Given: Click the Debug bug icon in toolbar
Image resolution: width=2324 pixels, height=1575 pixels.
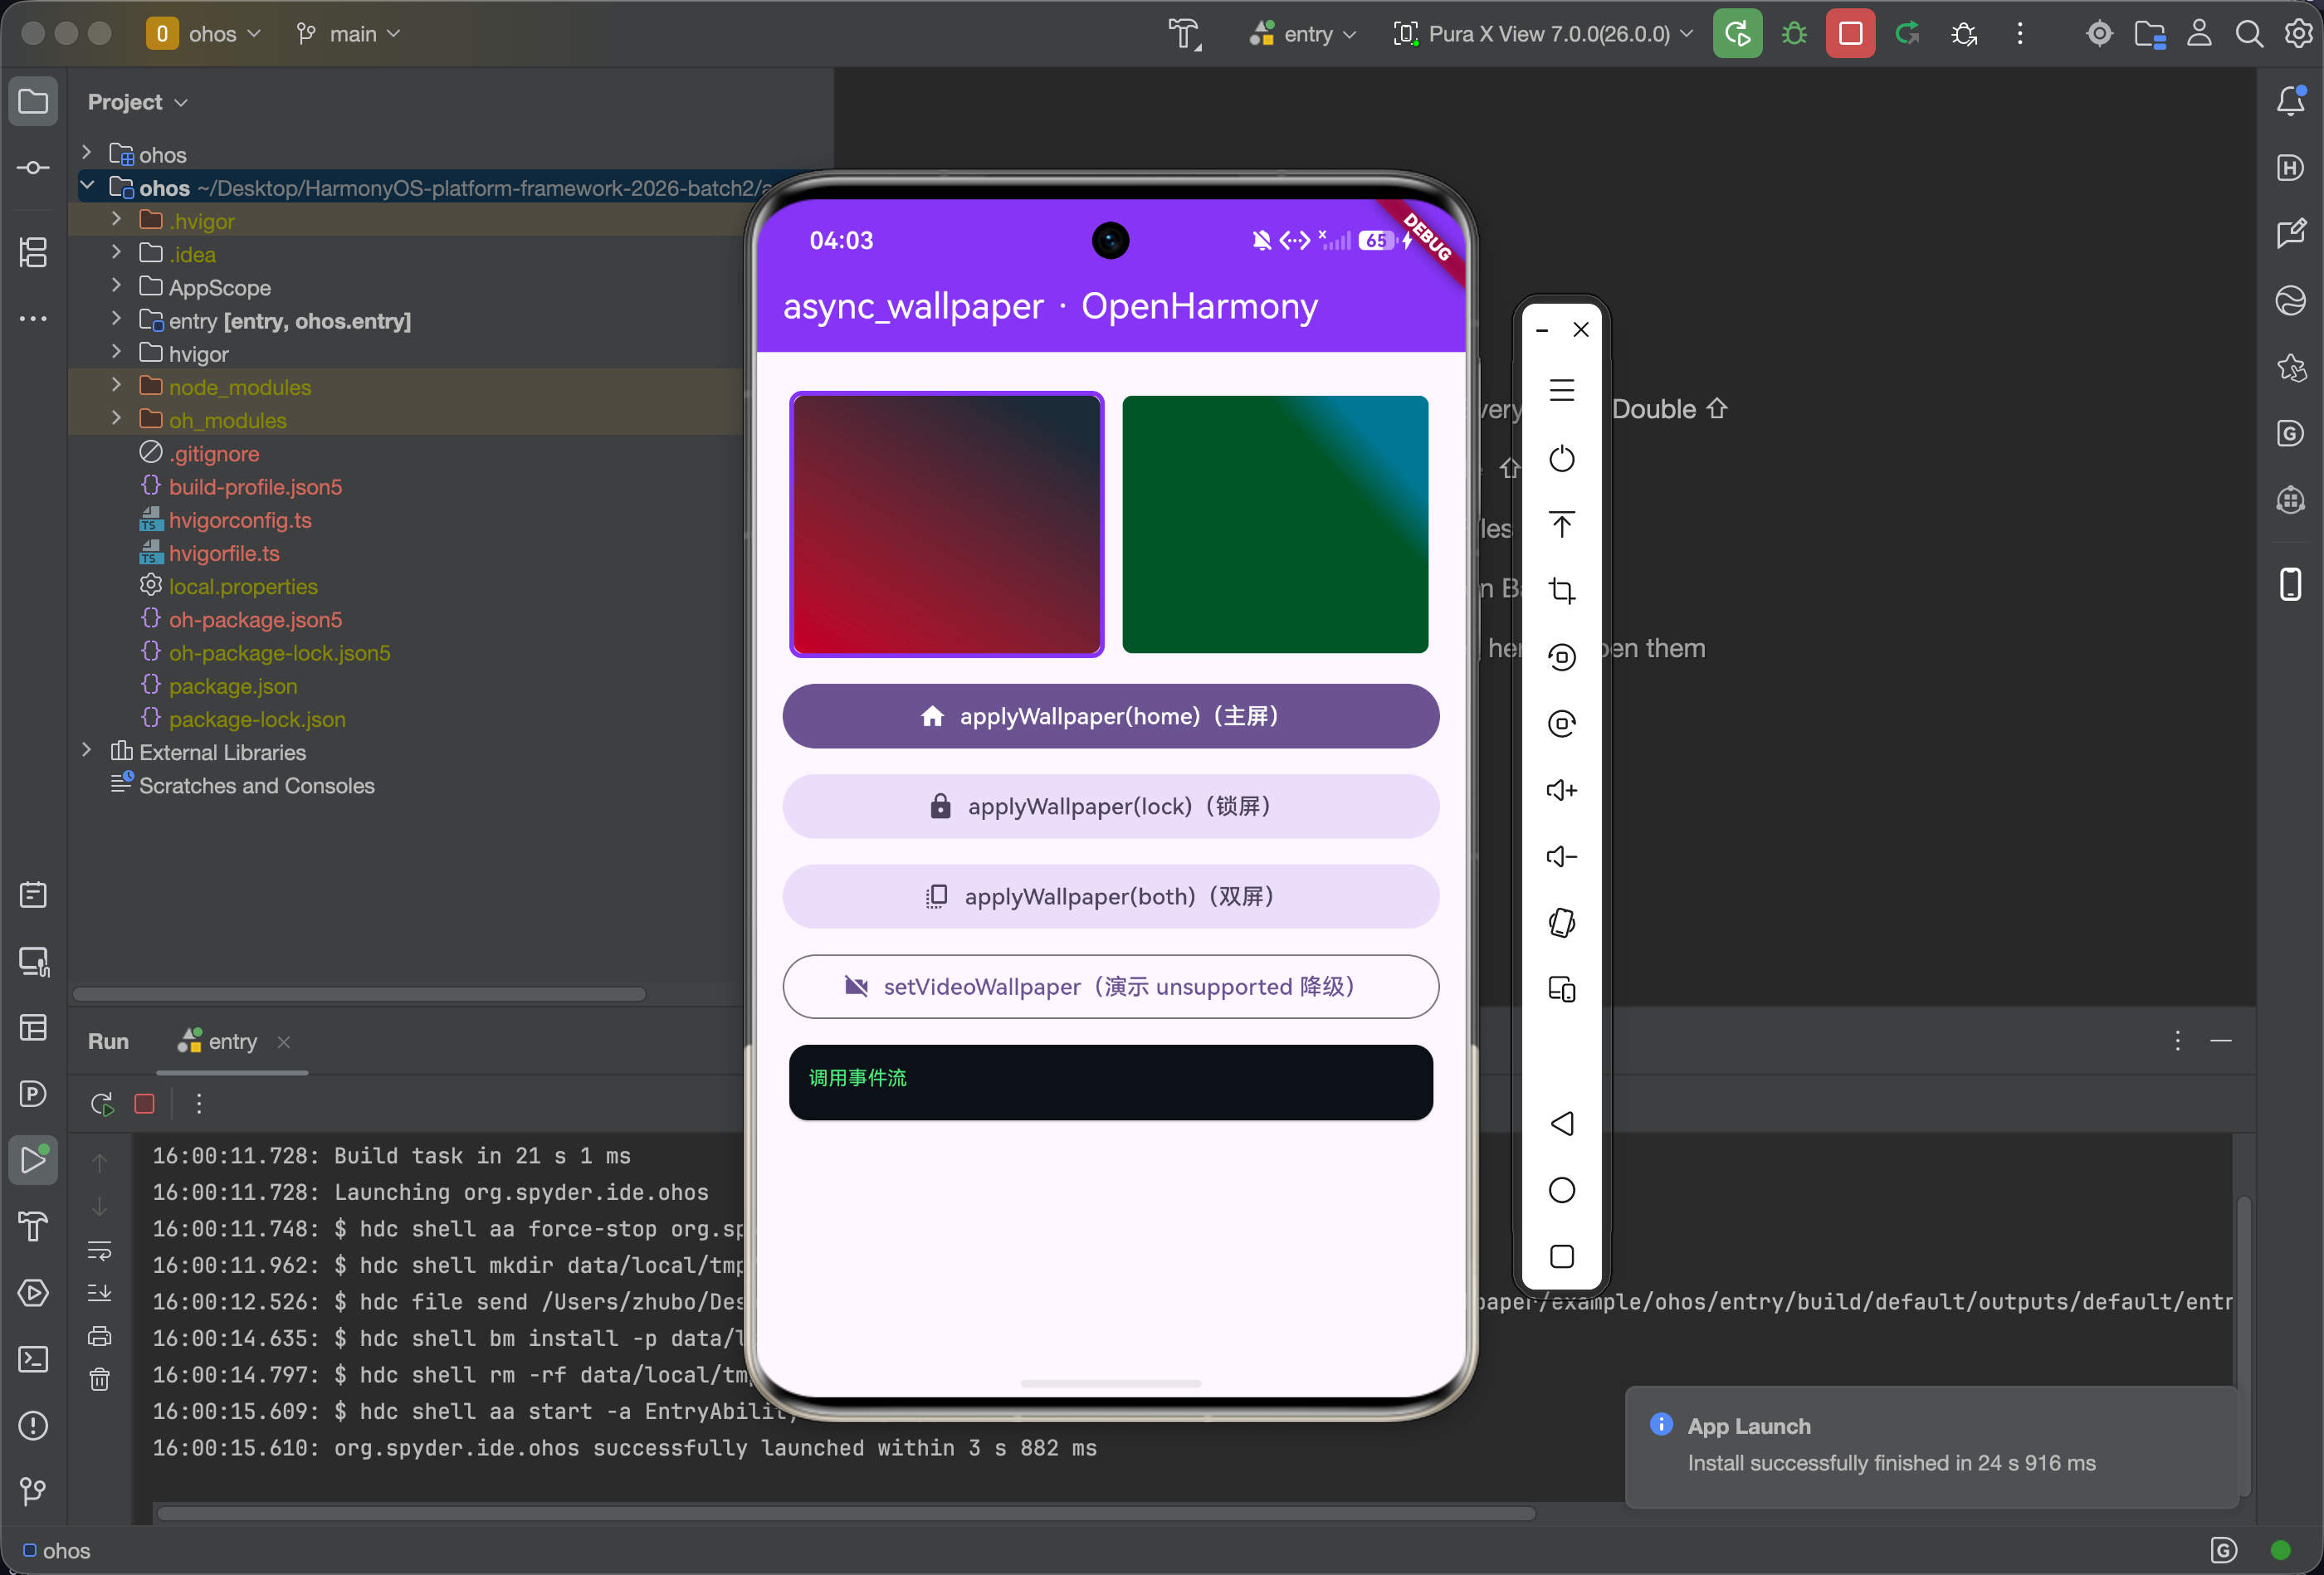Looking at the screenshot, I should point(1794,34).
